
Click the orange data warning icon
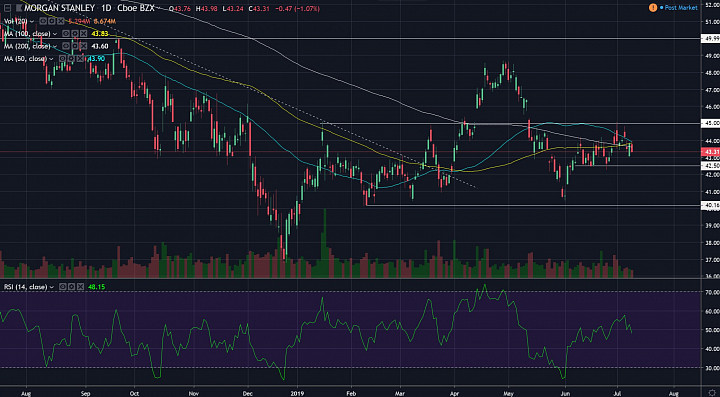[x=652, y=8]
